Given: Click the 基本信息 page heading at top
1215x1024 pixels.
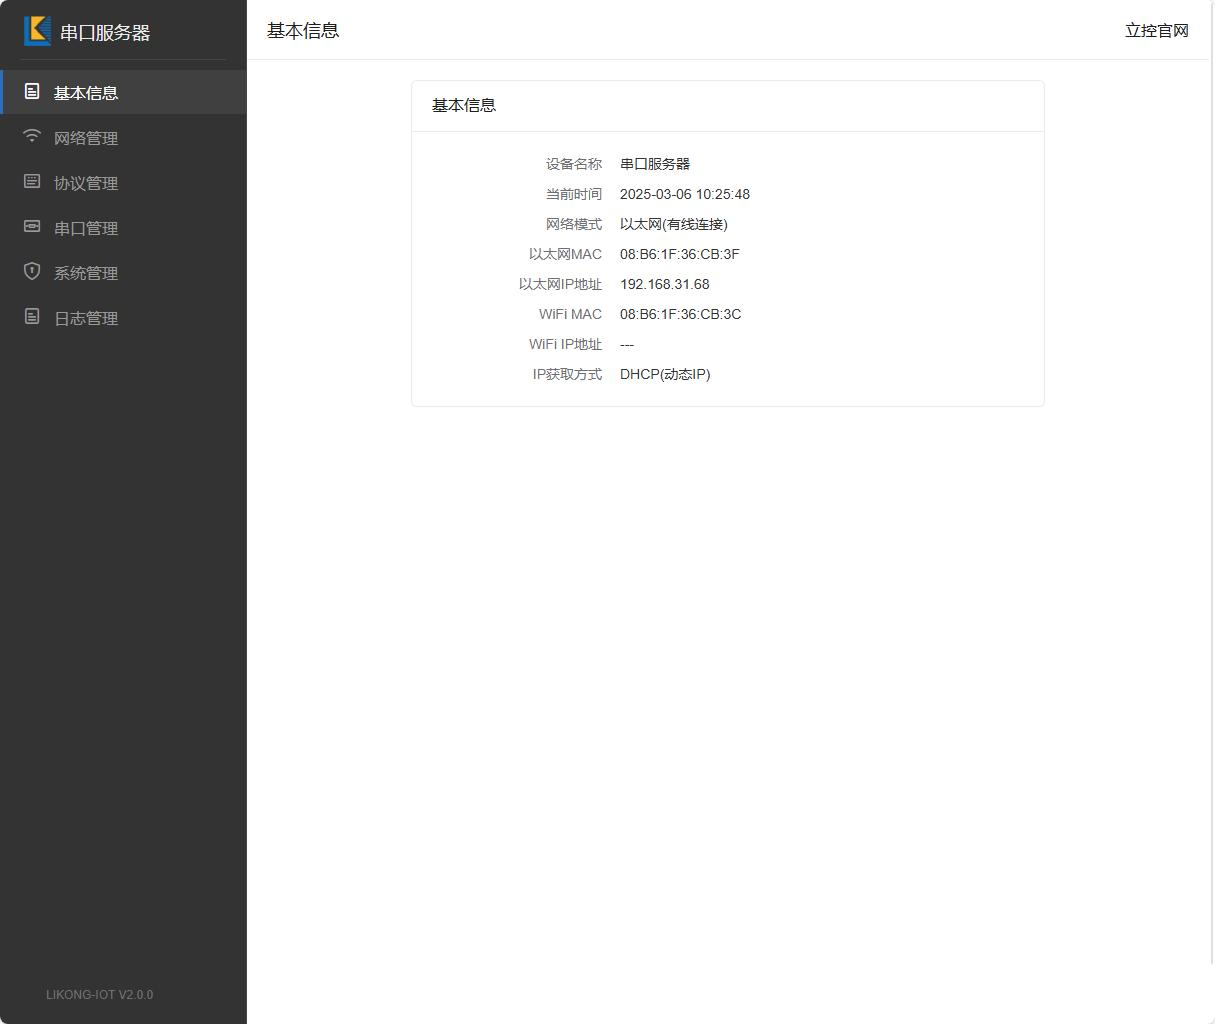Looking at the screenshot, I should 303,30.
